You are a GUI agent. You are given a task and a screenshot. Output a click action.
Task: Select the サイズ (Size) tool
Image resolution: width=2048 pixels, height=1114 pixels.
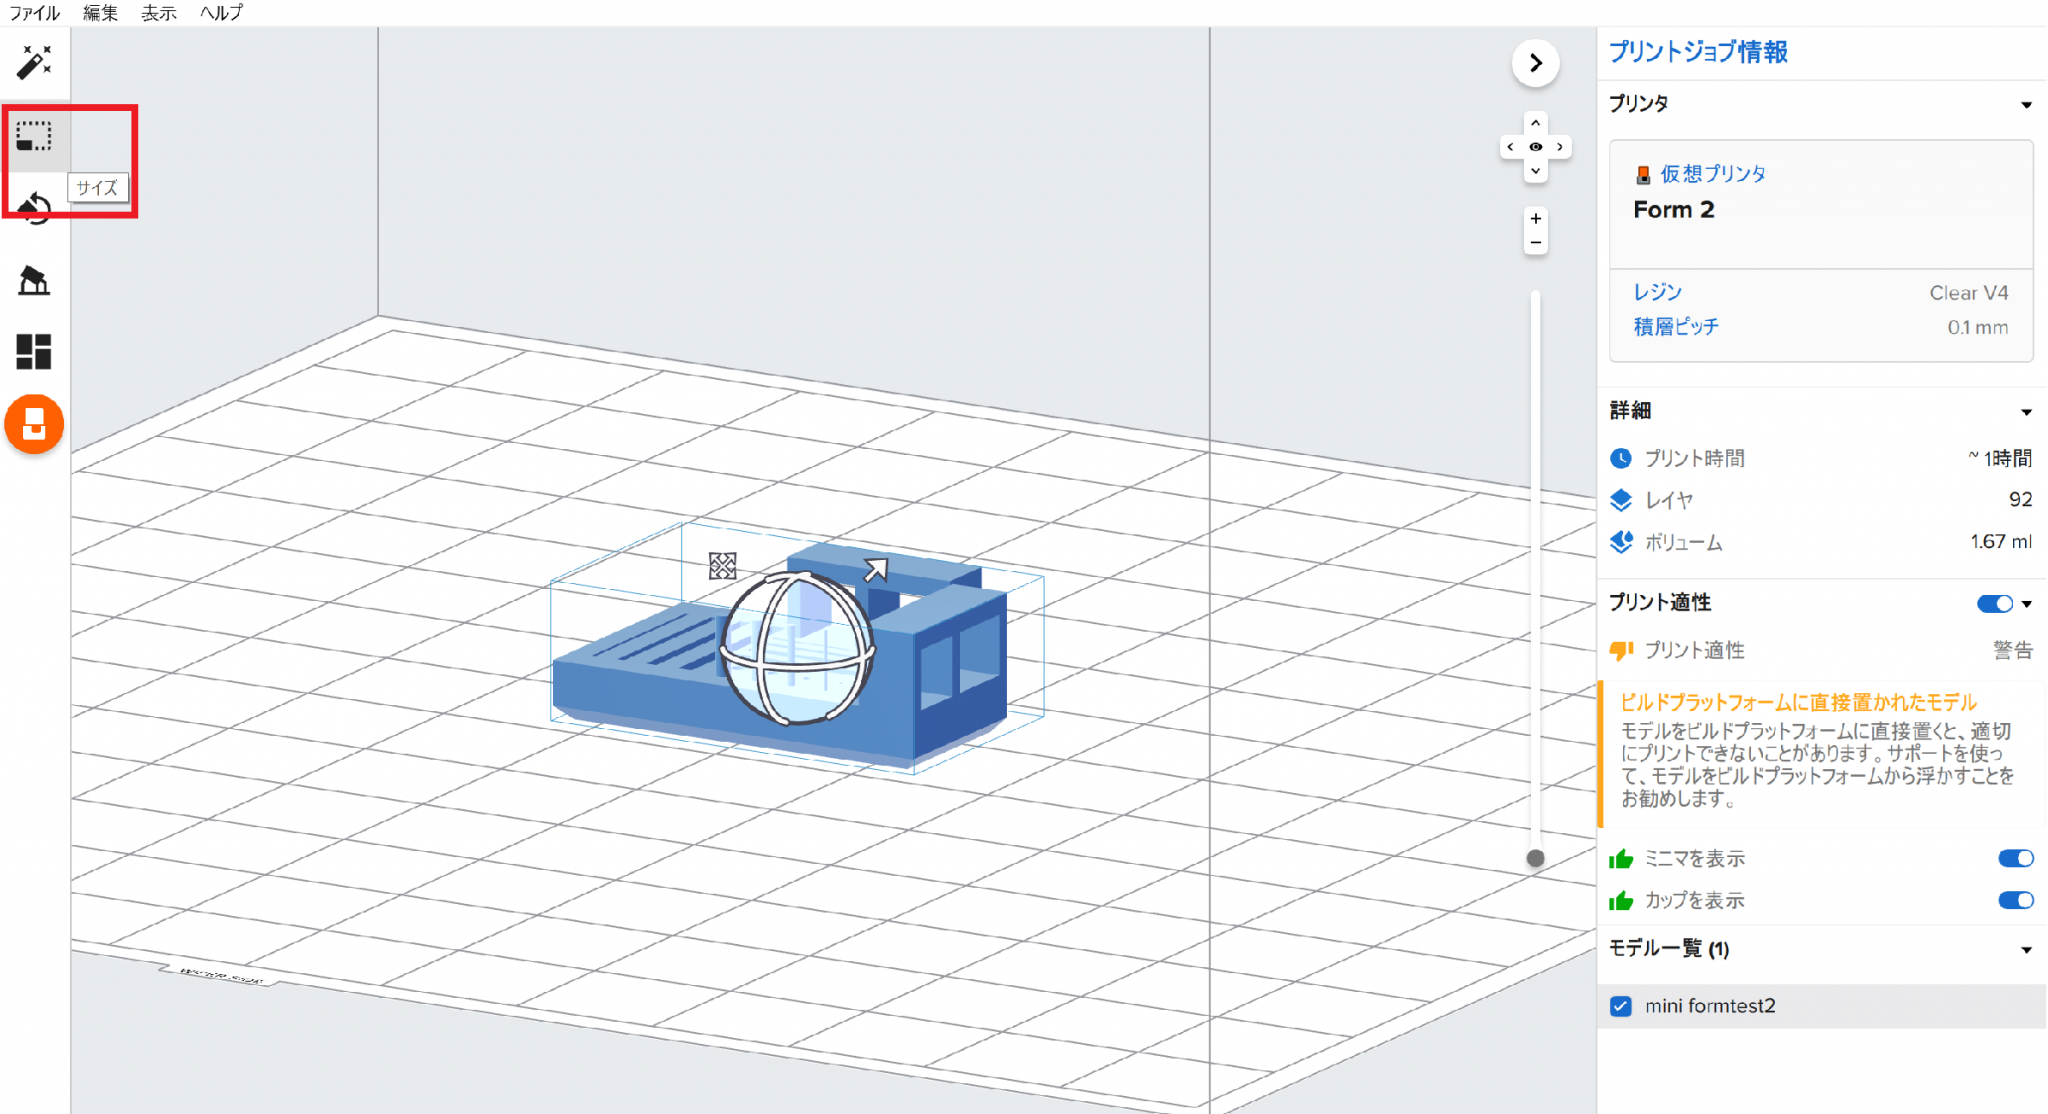point(34,138)
